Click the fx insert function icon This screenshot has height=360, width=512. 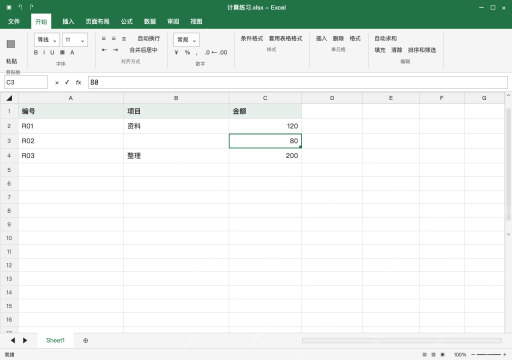click(x=78, y=82)
